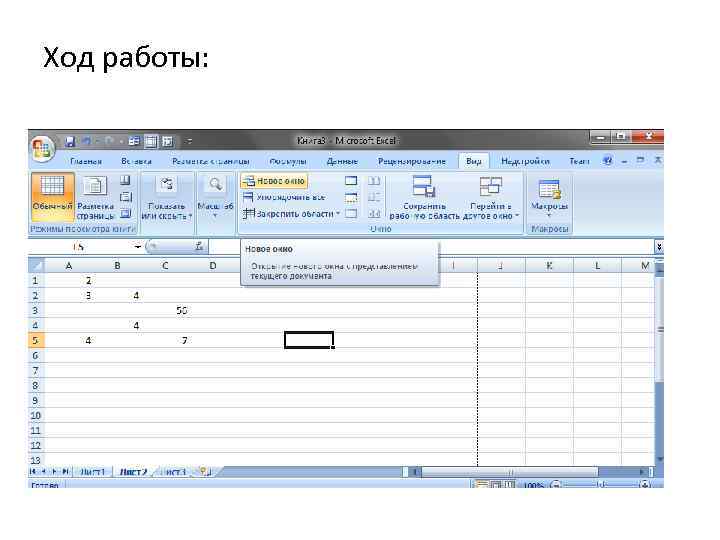The width and height of the screenshot is (720, 540).
Task: Click the Help question mark icon
Action: coord(608,161)
